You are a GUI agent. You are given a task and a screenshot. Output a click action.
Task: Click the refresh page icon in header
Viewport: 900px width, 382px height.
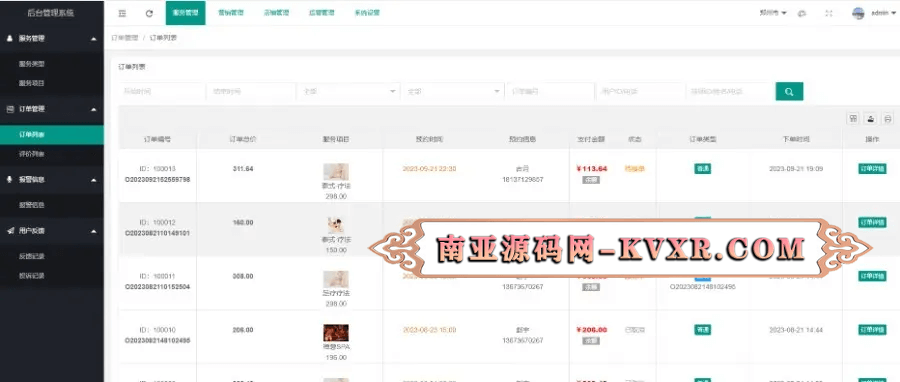coord(149,13)
